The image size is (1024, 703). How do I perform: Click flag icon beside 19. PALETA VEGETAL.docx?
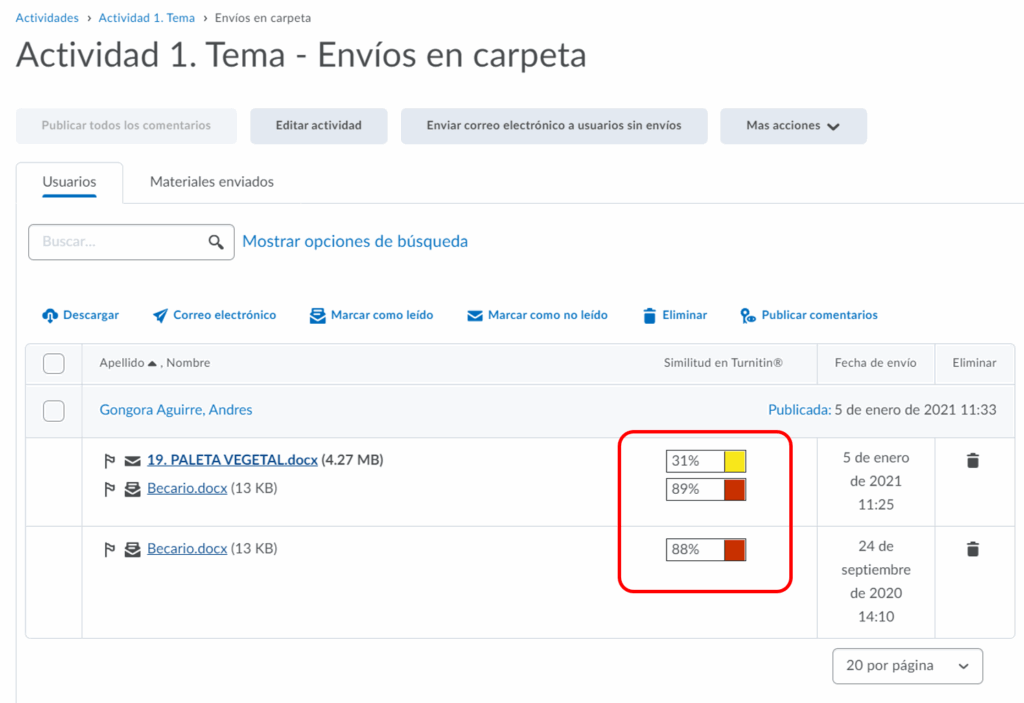110,461
